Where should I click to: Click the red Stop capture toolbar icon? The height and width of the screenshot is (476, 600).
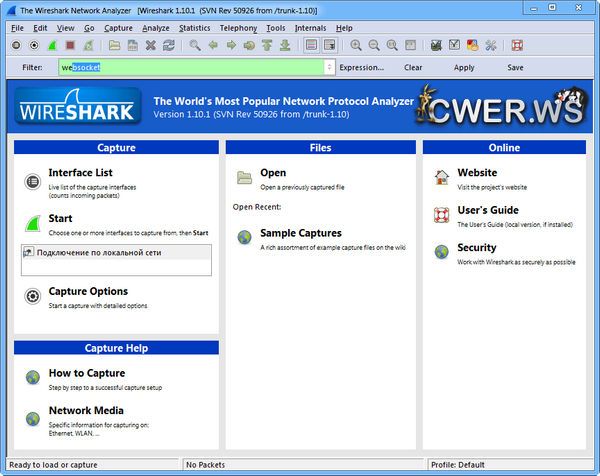pos(70,45)
